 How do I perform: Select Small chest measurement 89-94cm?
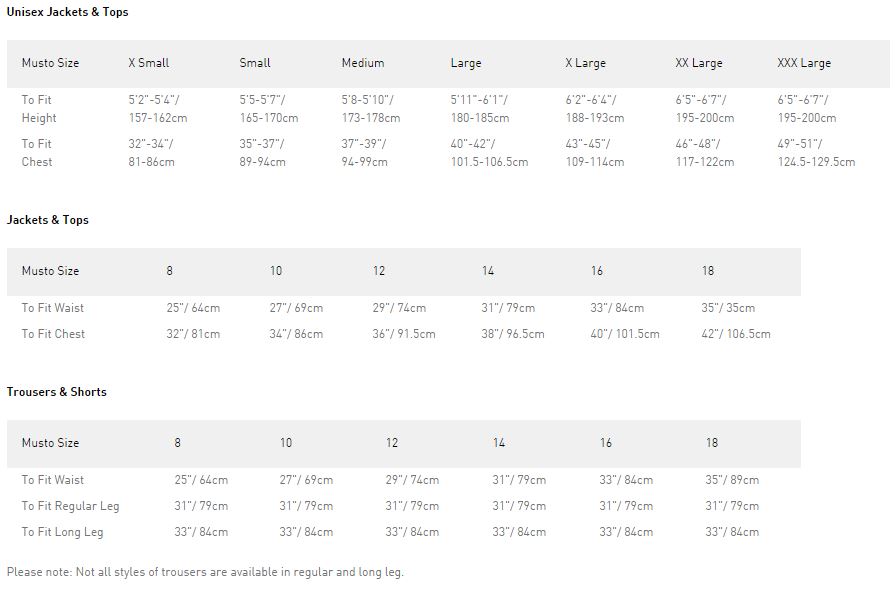[x=262, y=162]
